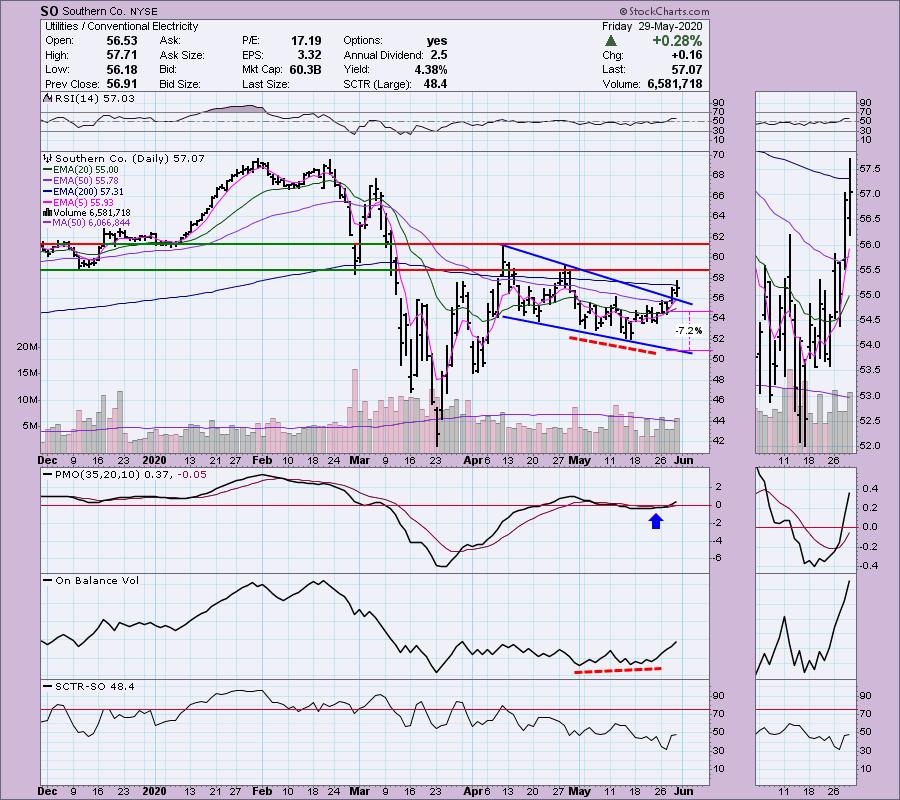Image resolution: width=900 pixels, height=800 pixels.
Task: Click the -7.2% price annotation
Action: 688,330
